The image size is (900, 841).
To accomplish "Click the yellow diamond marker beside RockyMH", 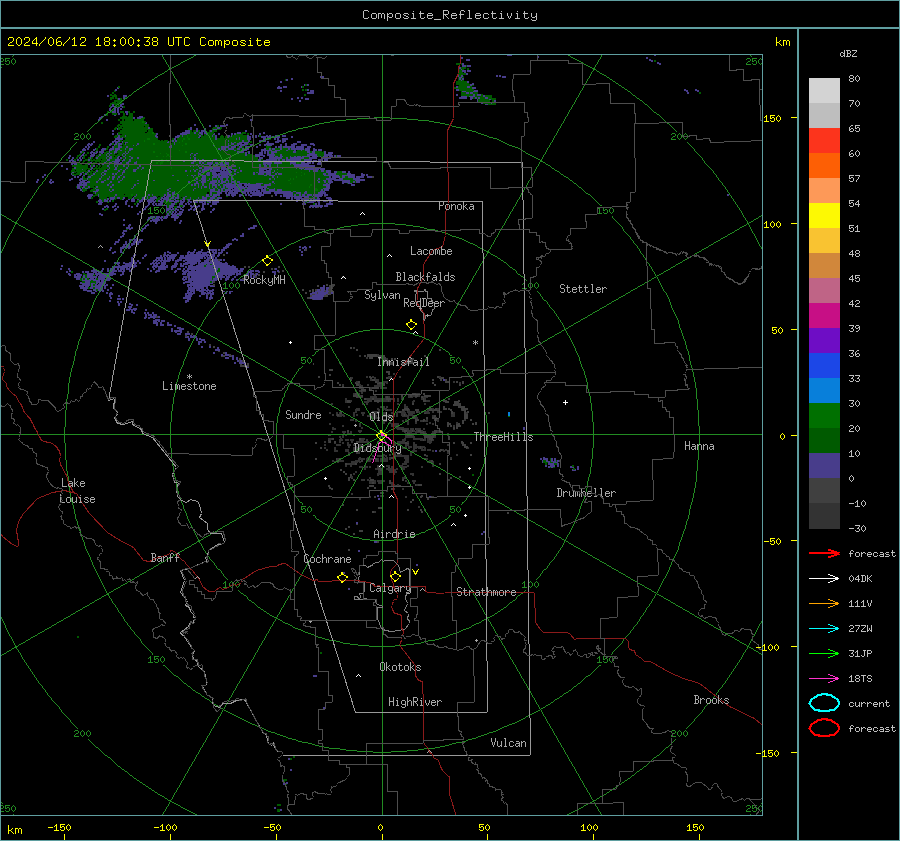I will pos(267,261).
